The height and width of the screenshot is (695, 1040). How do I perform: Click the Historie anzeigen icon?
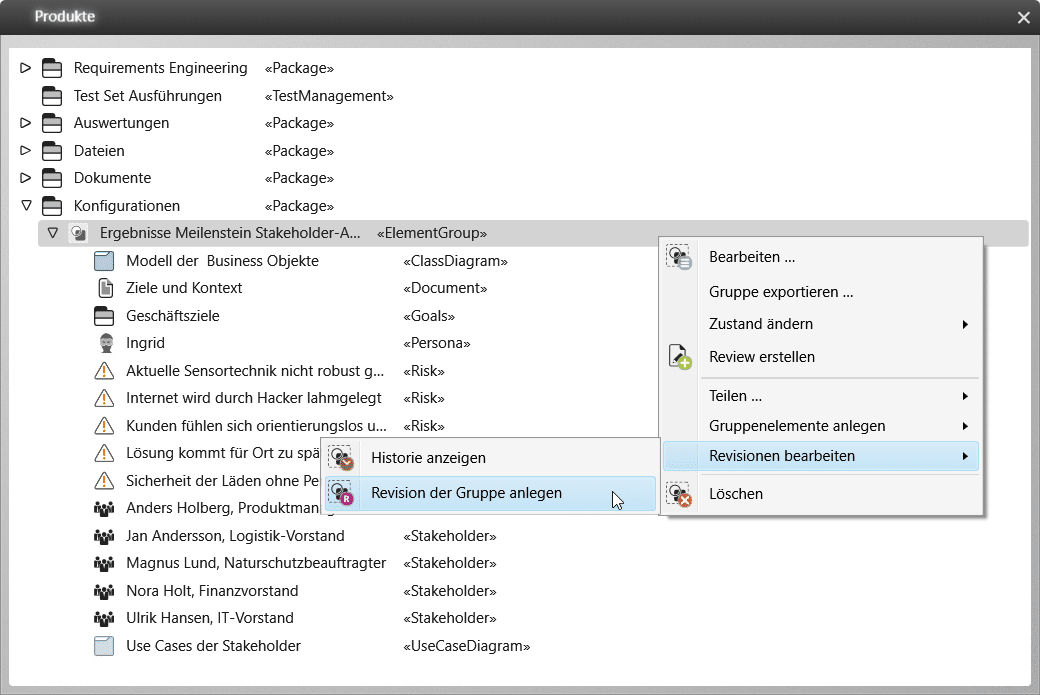pyautogui.click(x=342, y=458)
